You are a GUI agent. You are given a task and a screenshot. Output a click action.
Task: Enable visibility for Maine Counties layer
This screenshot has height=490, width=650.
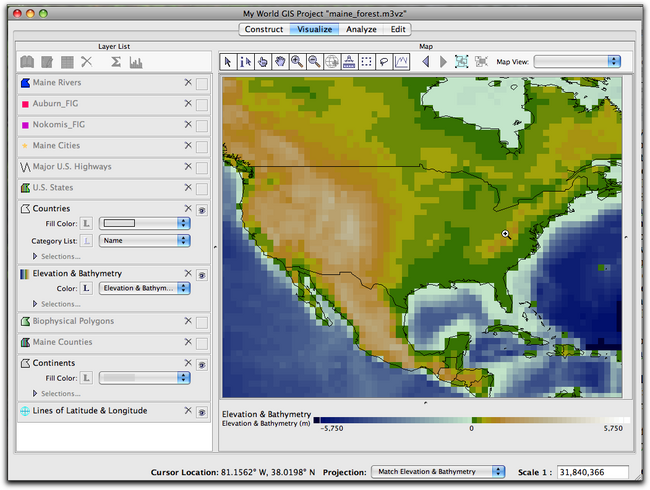coord(201,343)
